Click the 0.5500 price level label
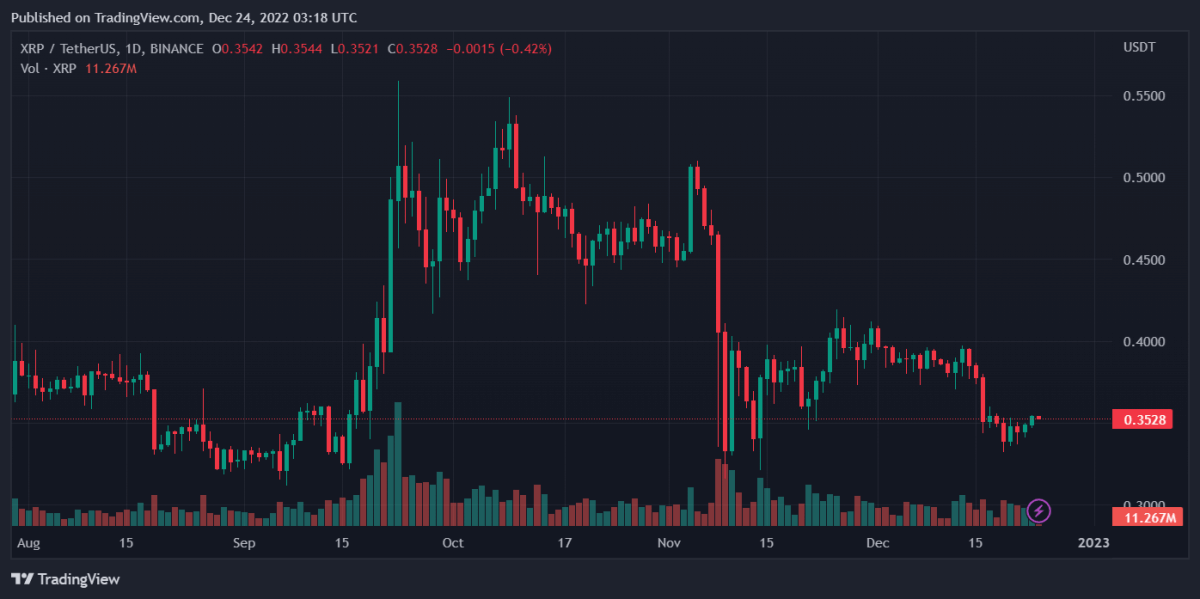This screenshot has height=599, width=1200. (1141, 97)
